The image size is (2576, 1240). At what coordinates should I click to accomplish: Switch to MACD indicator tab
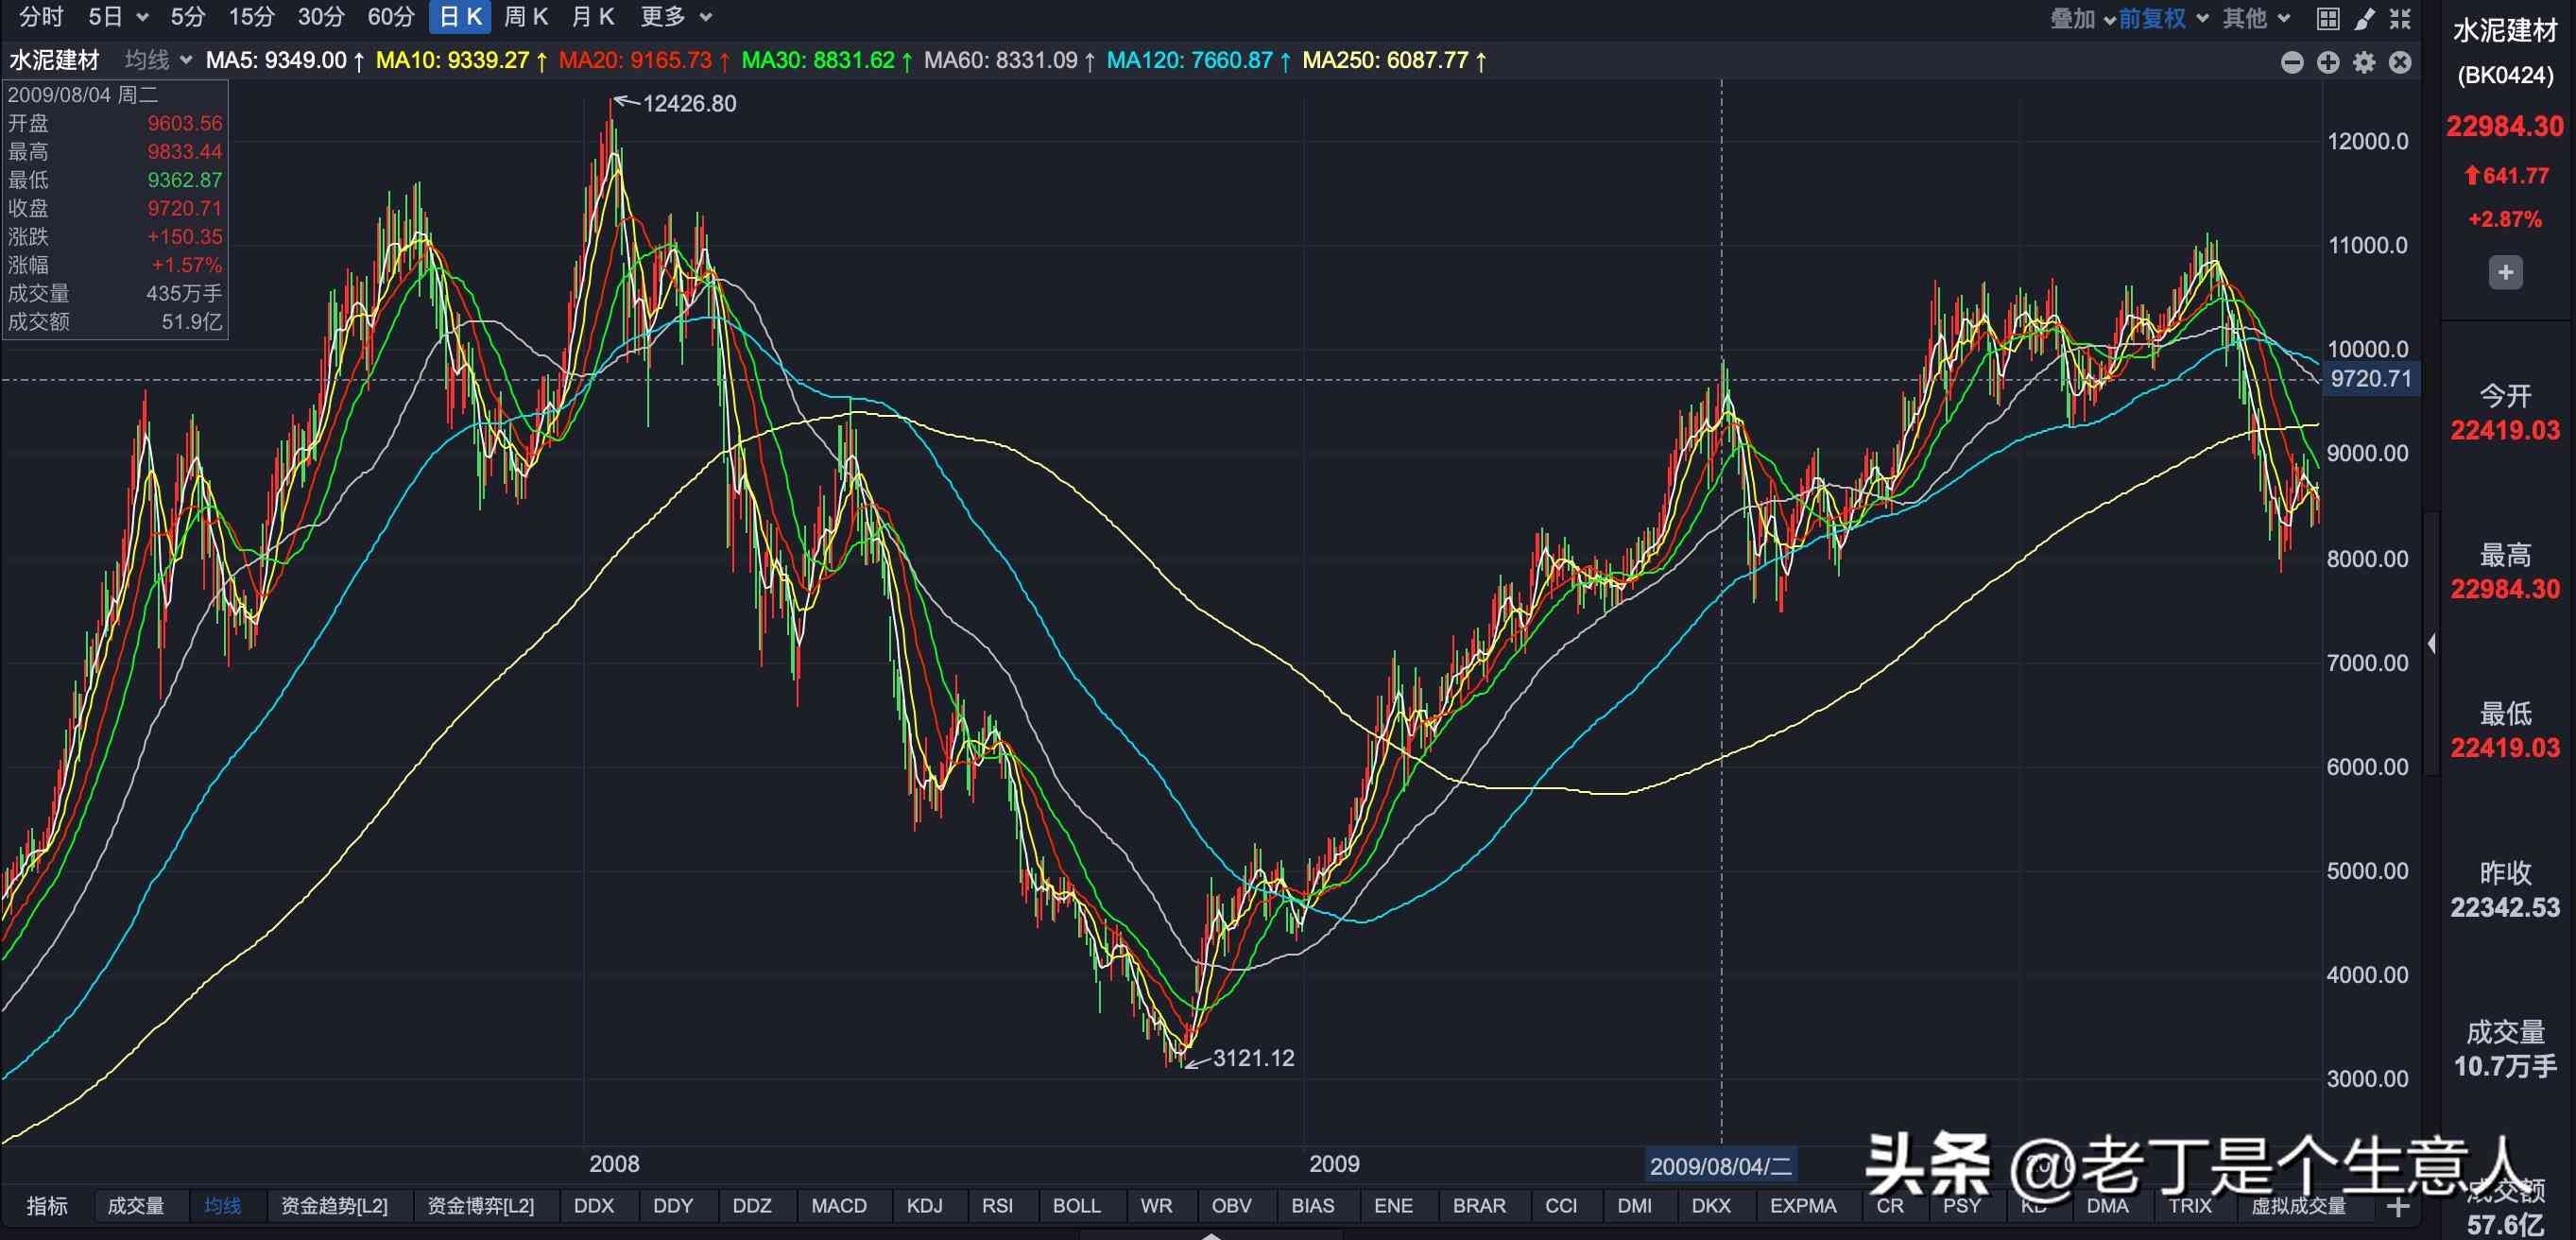coord(838,1206)
